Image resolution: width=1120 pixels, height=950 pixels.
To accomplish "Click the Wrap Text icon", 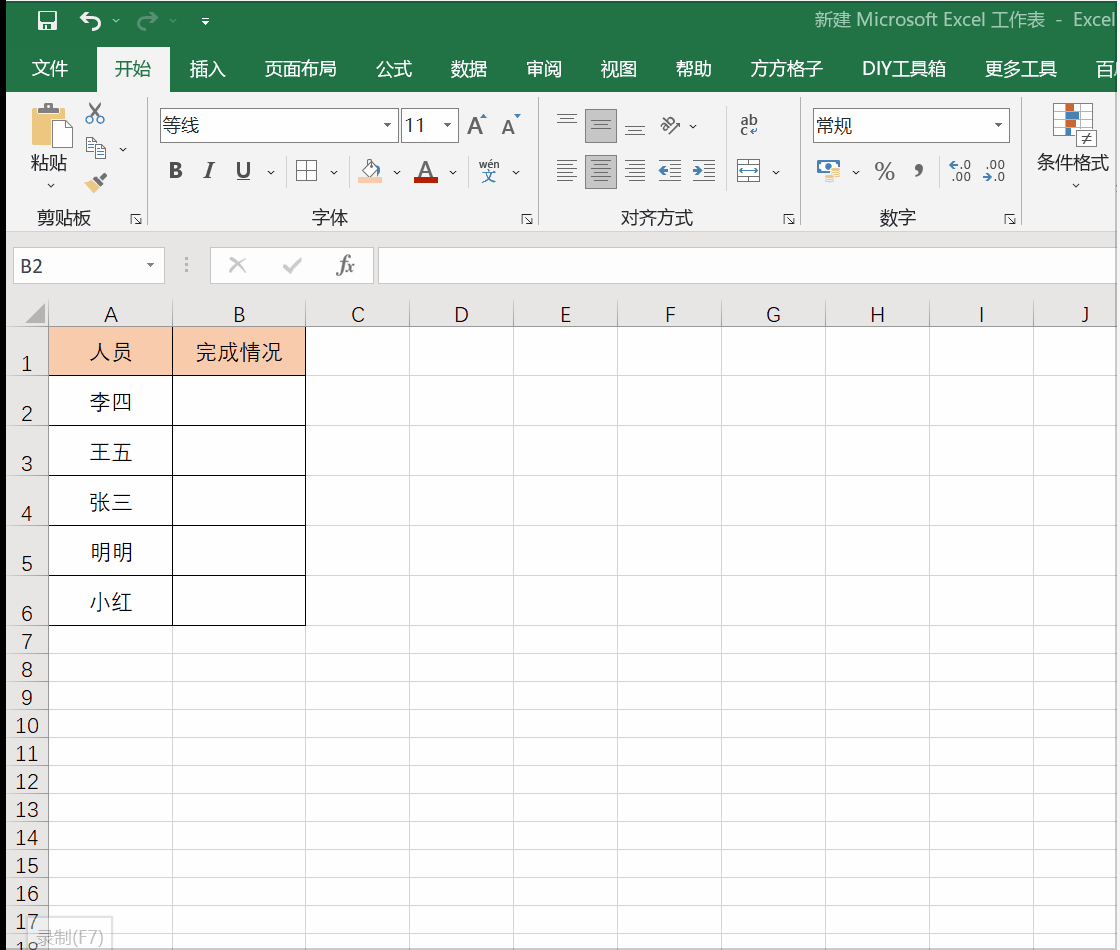I will point(749,126).
